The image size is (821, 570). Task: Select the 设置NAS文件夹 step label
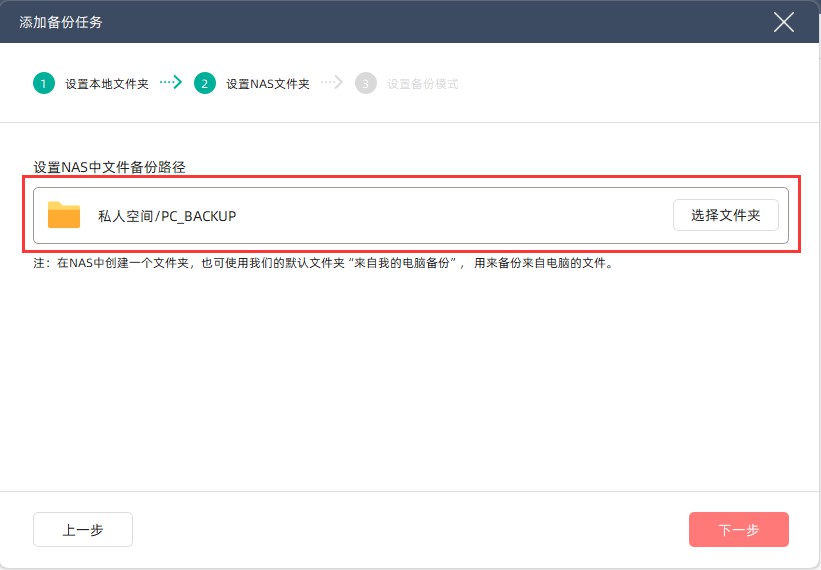click(x=268, y=84)
